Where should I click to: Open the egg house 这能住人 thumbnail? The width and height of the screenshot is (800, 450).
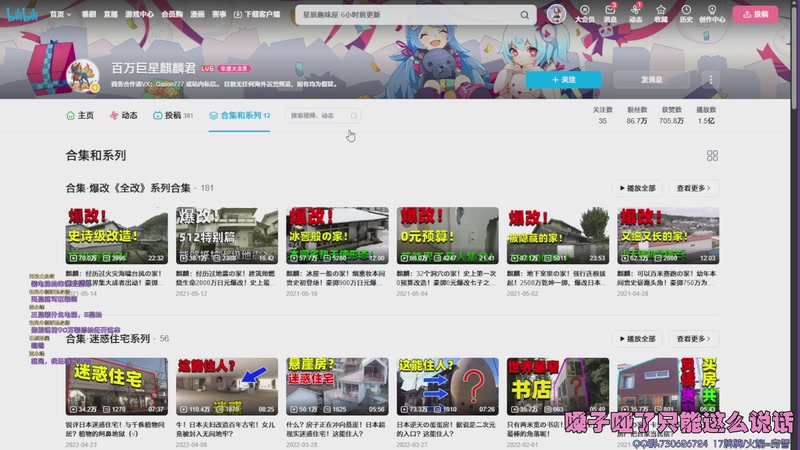tap(447, 386)
